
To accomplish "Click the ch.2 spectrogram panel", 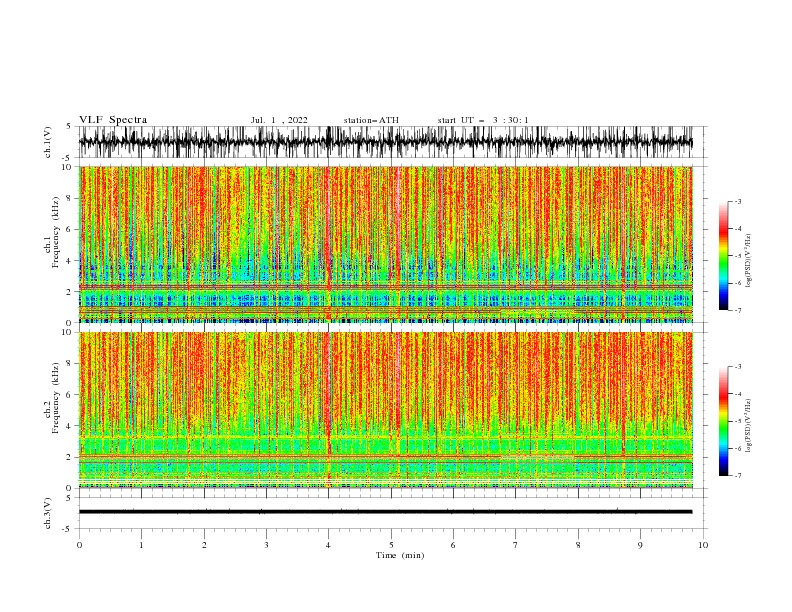I will pyautogui.click(x=385, y=410).
